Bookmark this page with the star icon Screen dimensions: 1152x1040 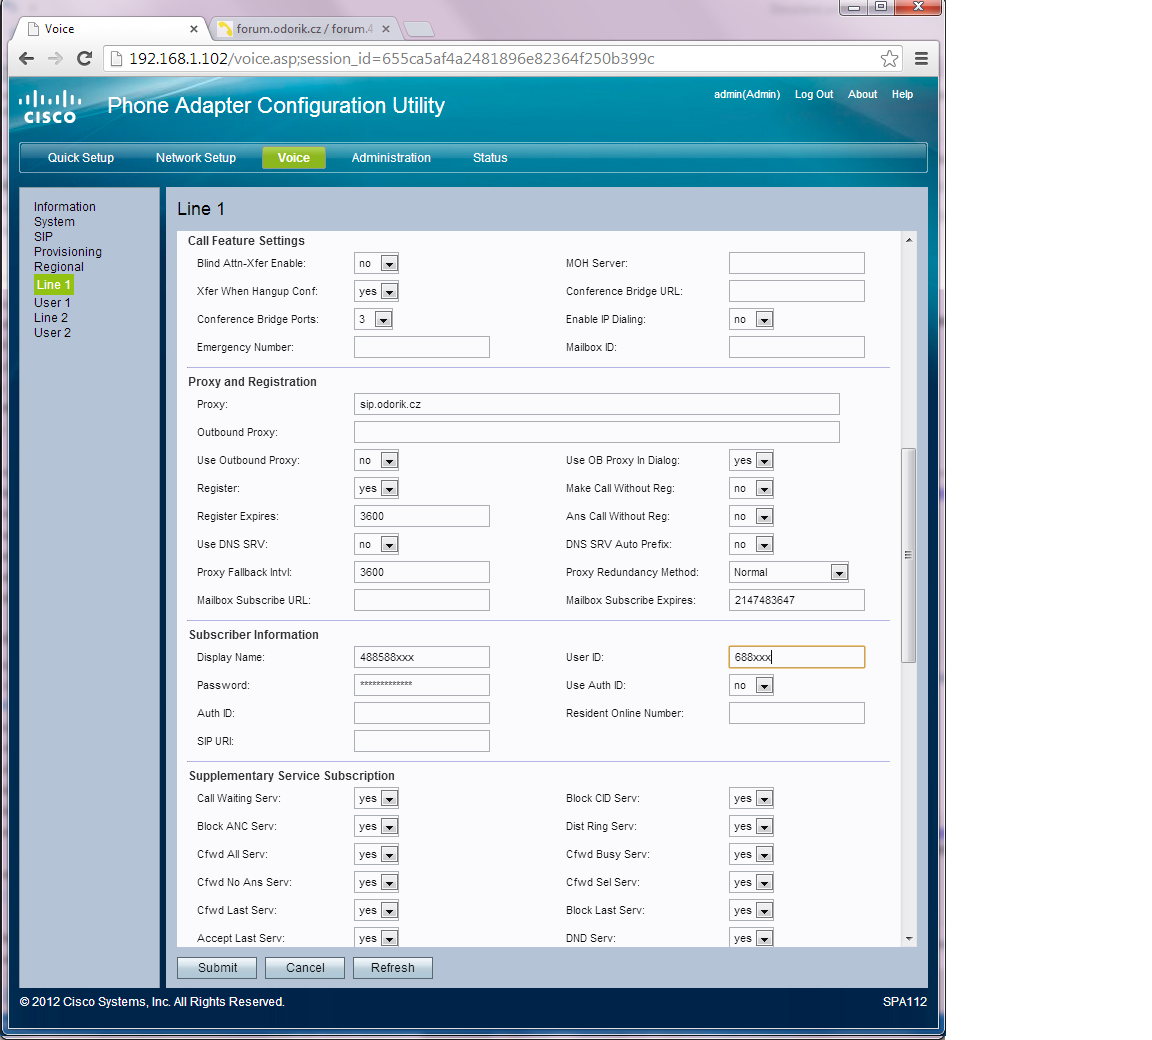click(x=889, y=59)
